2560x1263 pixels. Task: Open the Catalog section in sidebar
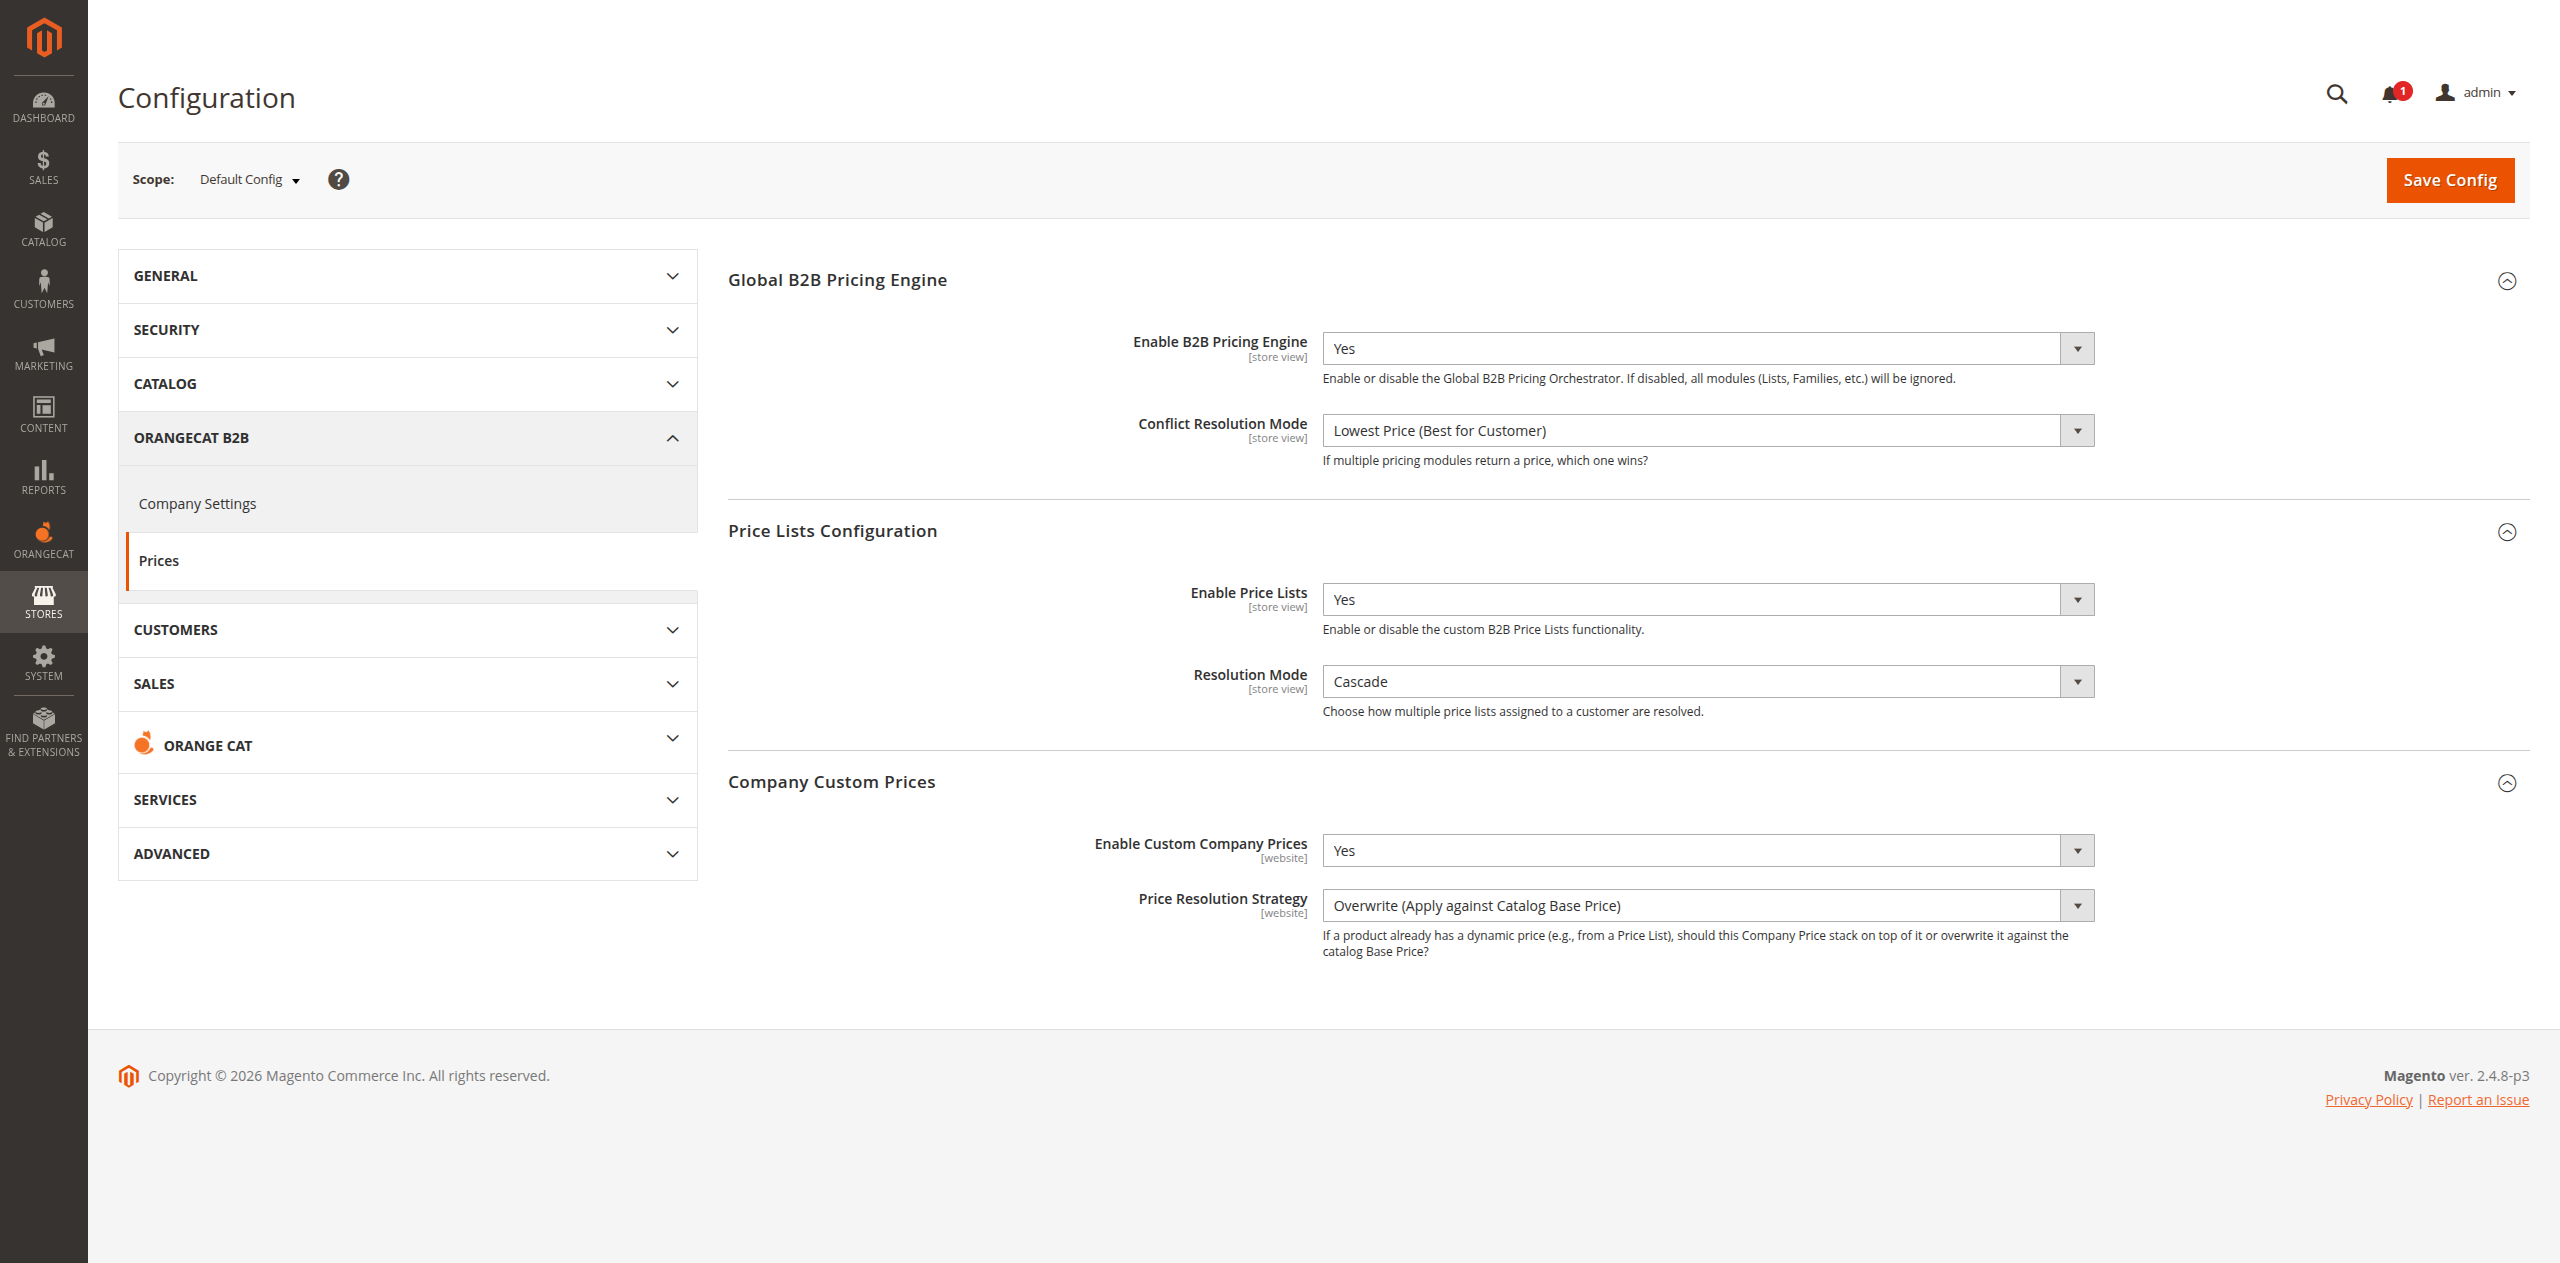click(43, 229)
